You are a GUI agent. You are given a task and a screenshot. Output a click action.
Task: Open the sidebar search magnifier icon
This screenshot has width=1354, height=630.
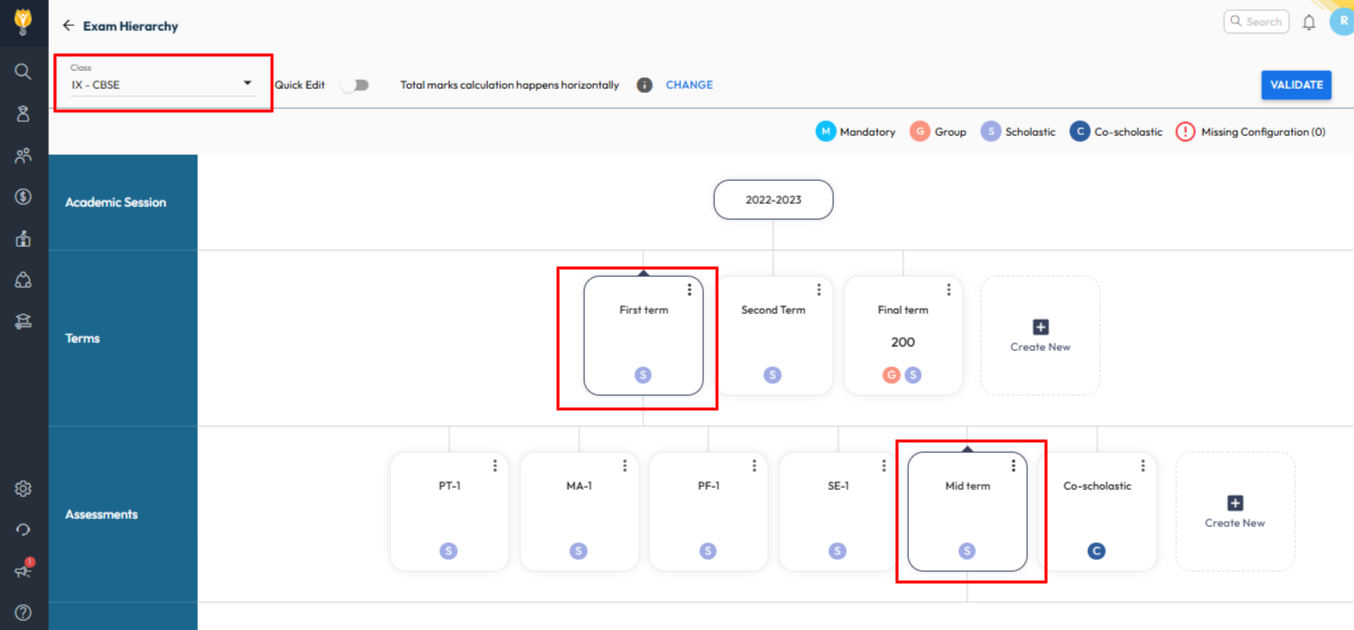point(23,72)
